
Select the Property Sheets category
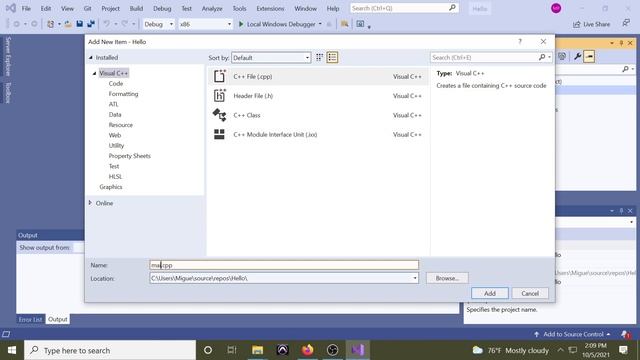click(x=129, y=156)
